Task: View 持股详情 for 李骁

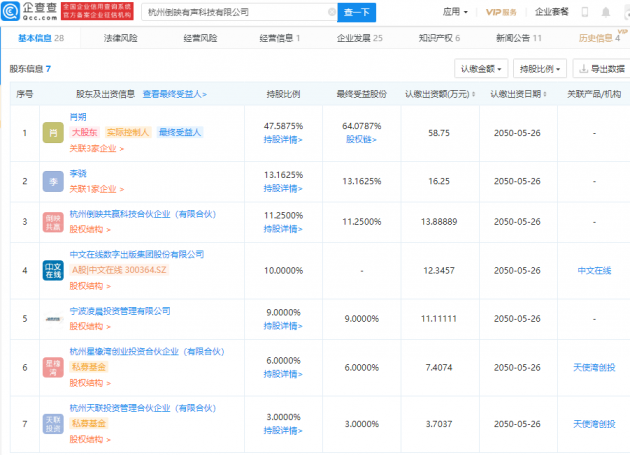Action: tap(283, 188)
